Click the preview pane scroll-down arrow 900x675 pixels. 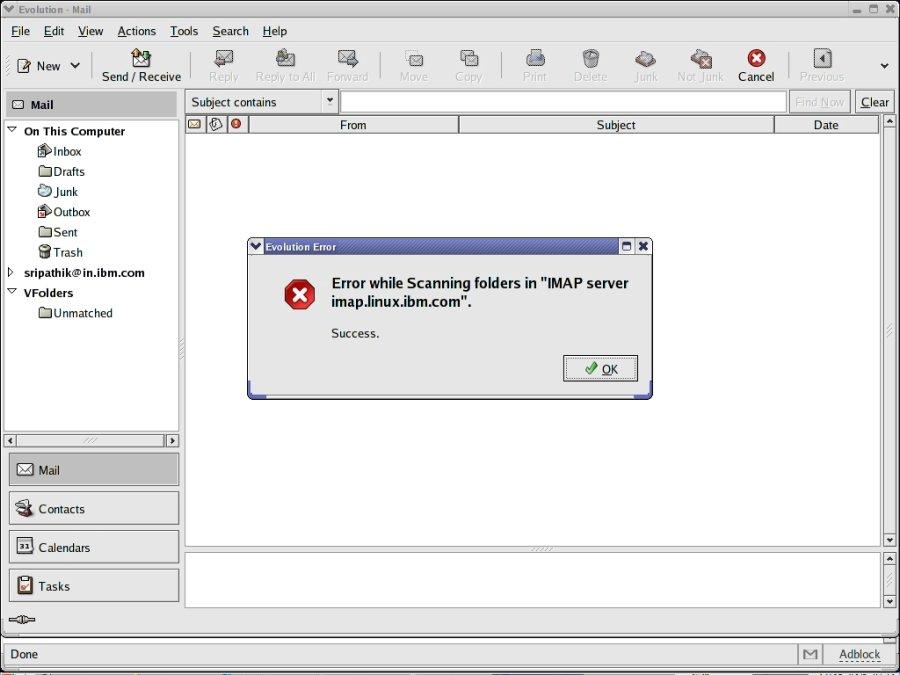[889, 602]
